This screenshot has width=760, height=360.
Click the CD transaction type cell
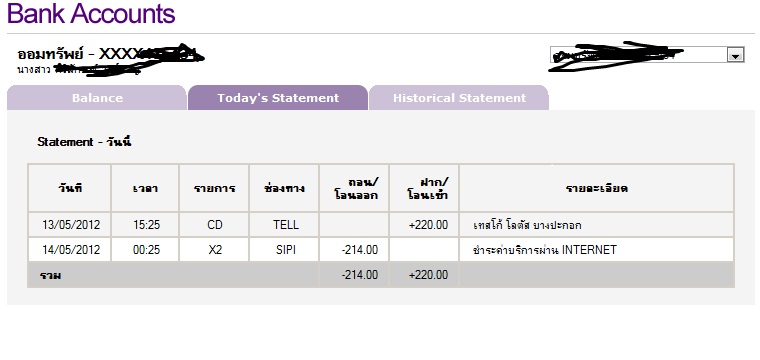(214, 225)
